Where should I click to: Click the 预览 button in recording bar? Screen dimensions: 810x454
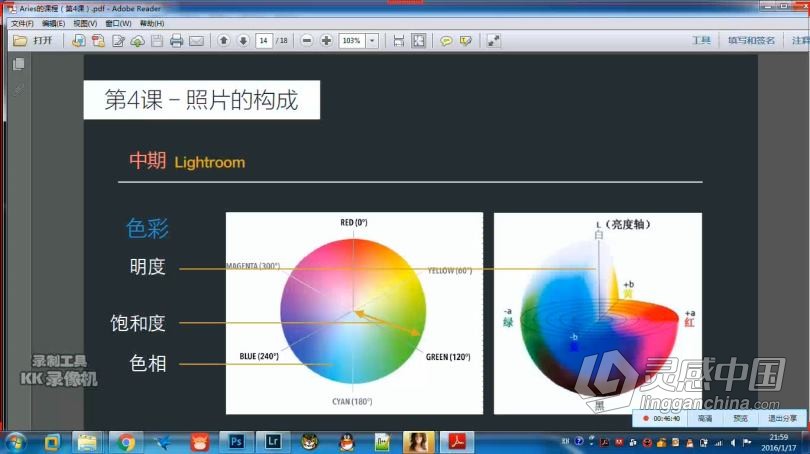[740, 418]
